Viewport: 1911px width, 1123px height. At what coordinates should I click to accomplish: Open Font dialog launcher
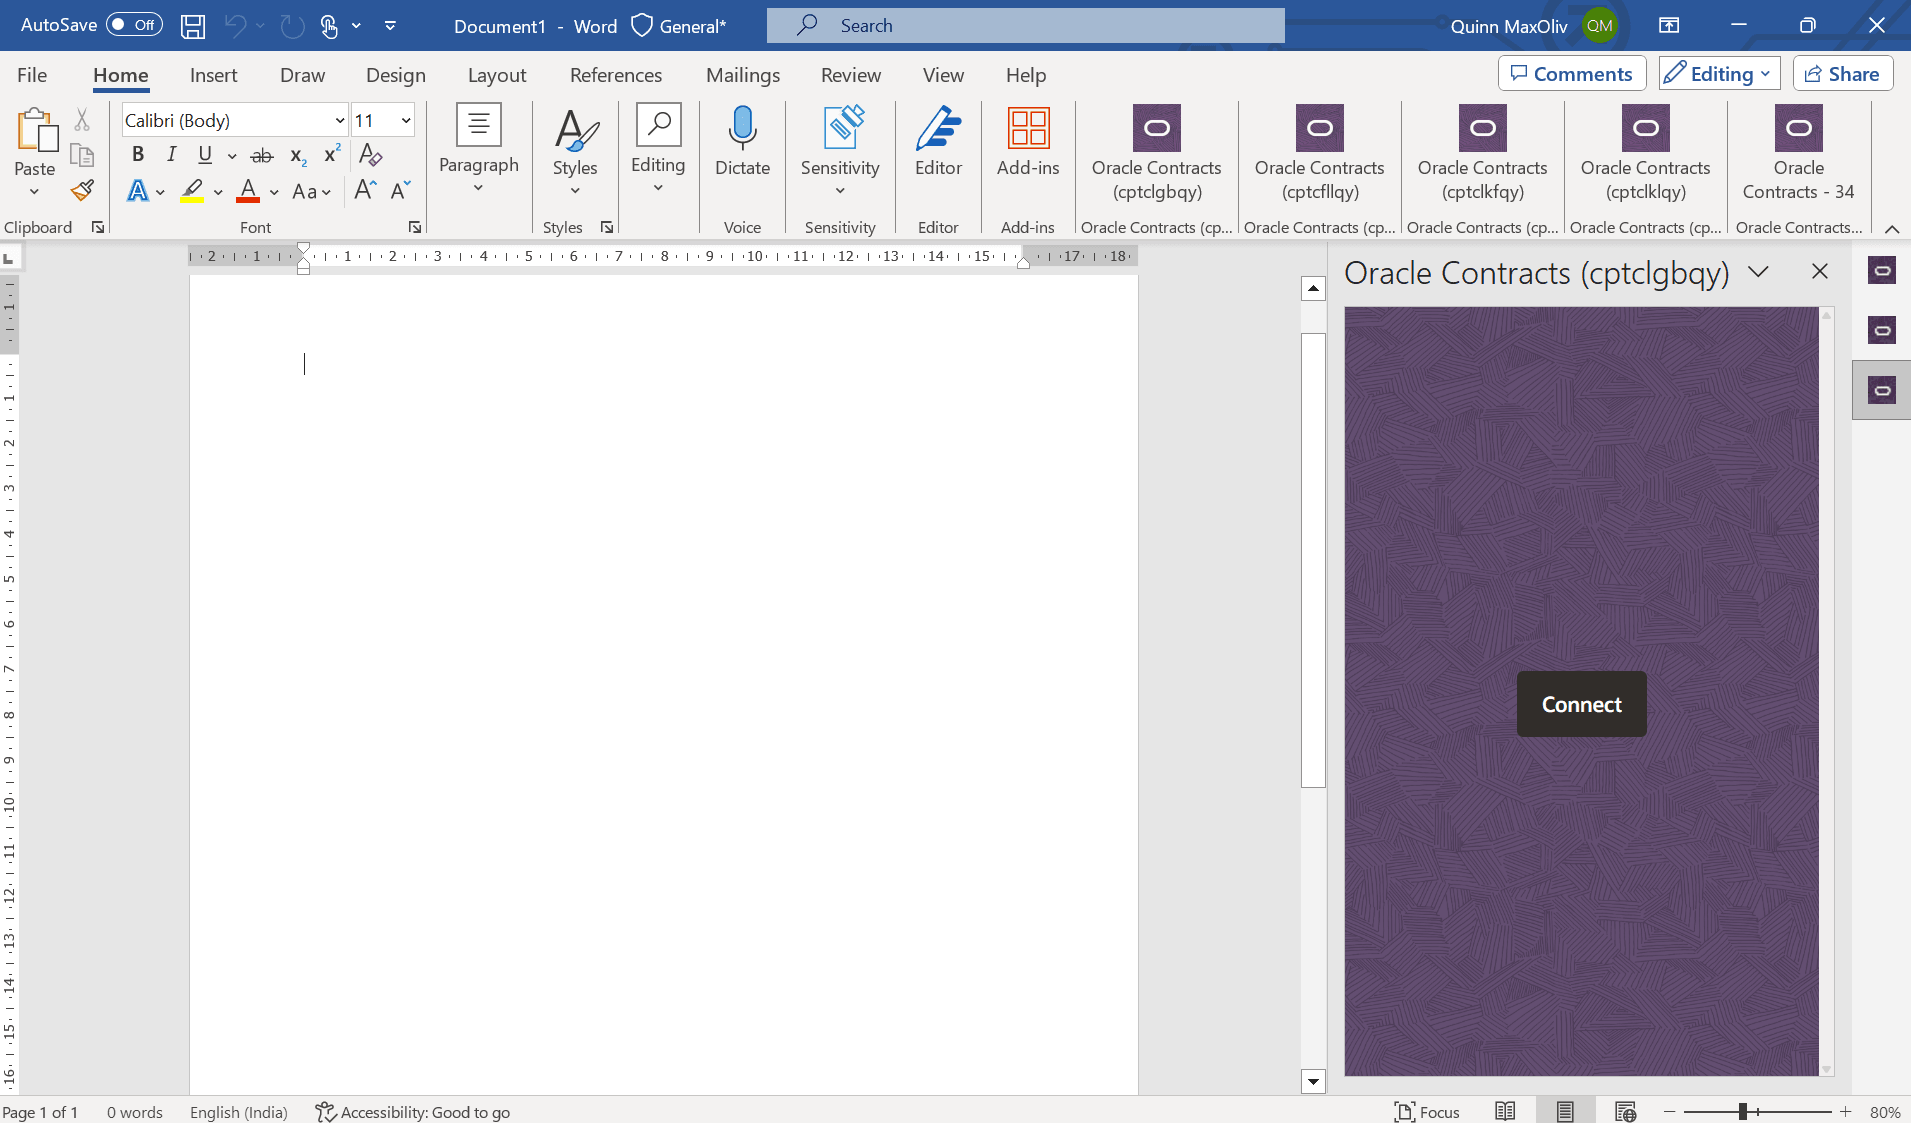click(x=414, y=228)
